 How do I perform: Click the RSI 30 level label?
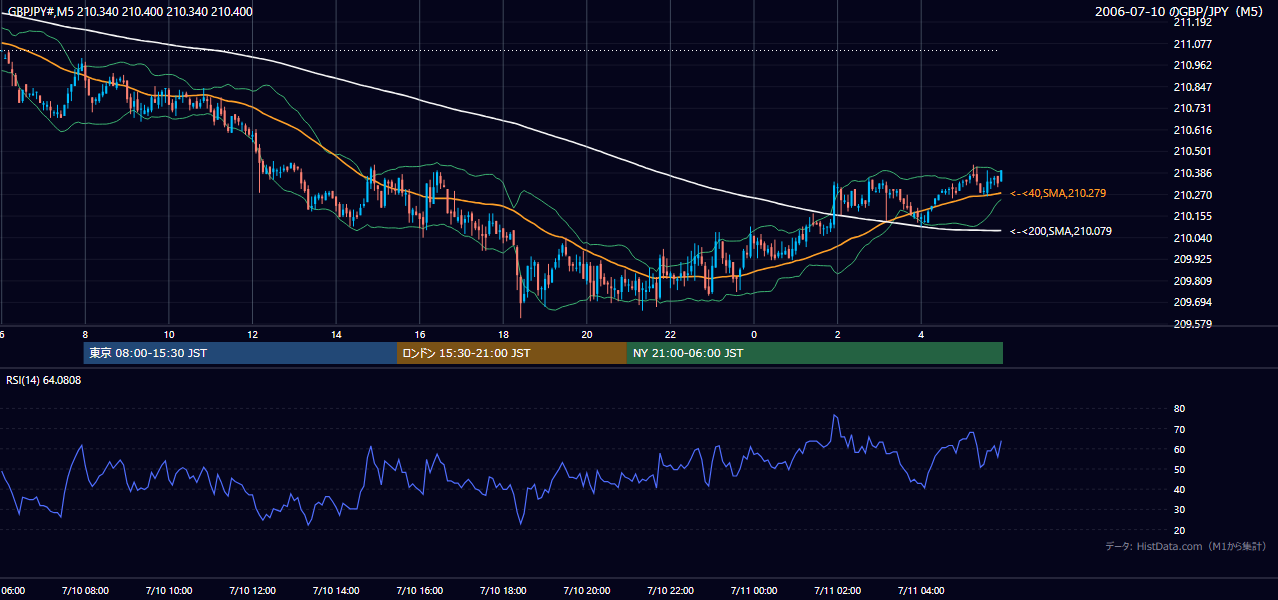(x=1179, y=510)
